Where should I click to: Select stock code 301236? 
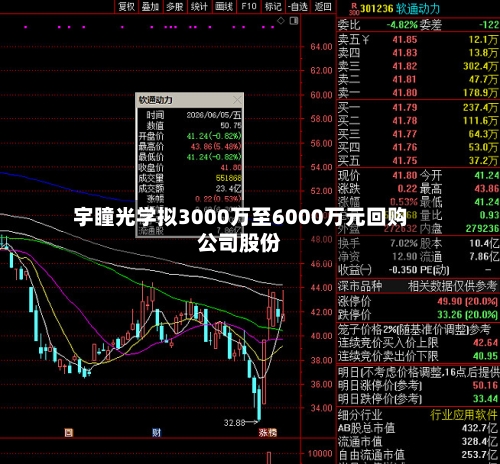(x=377, y=8)
